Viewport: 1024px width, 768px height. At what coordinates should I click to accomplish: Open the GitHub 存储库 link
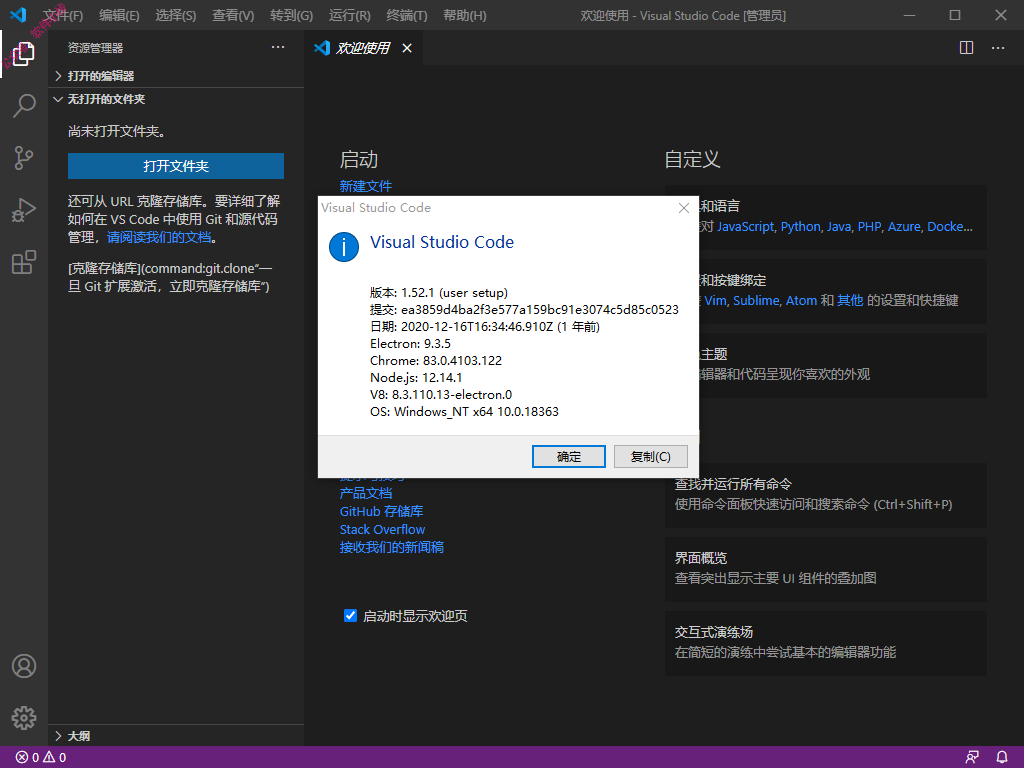point(381,511)
